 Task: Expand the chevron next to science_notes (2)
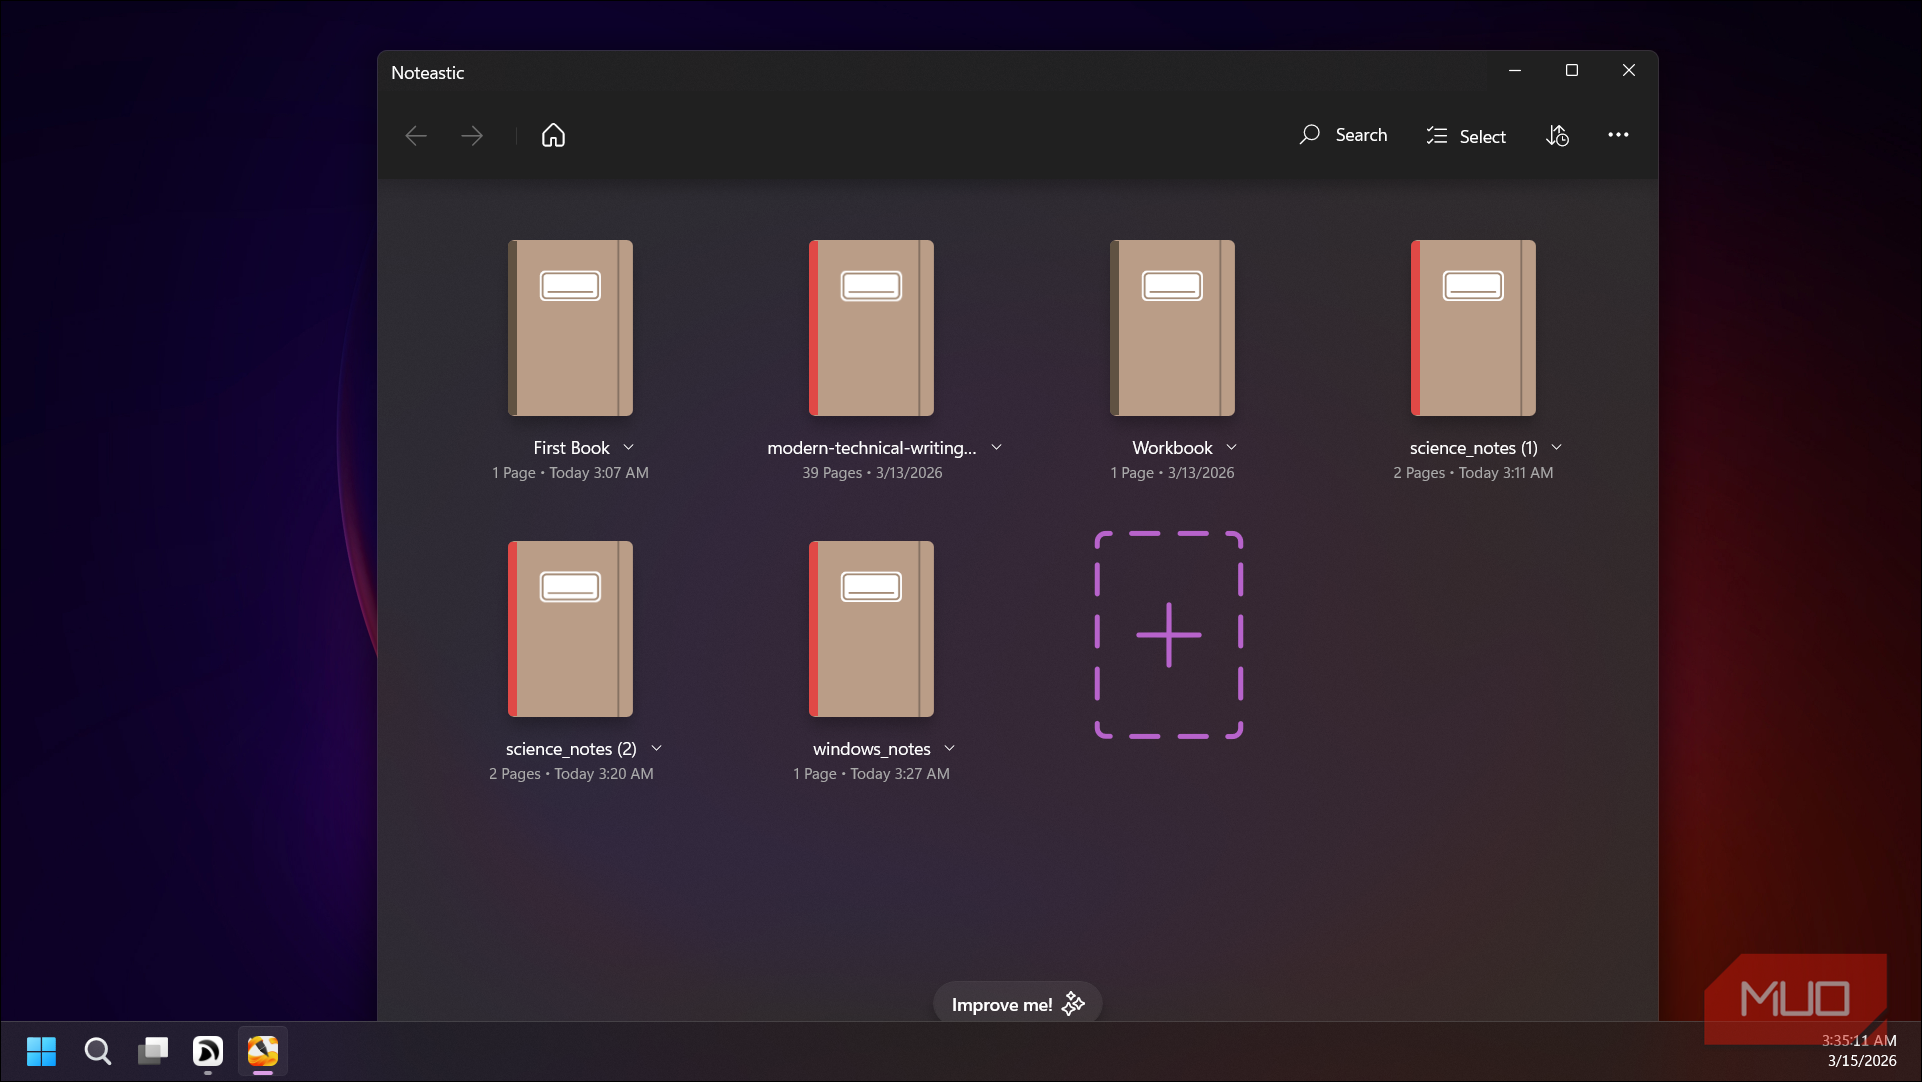click(x=656, y=748)
